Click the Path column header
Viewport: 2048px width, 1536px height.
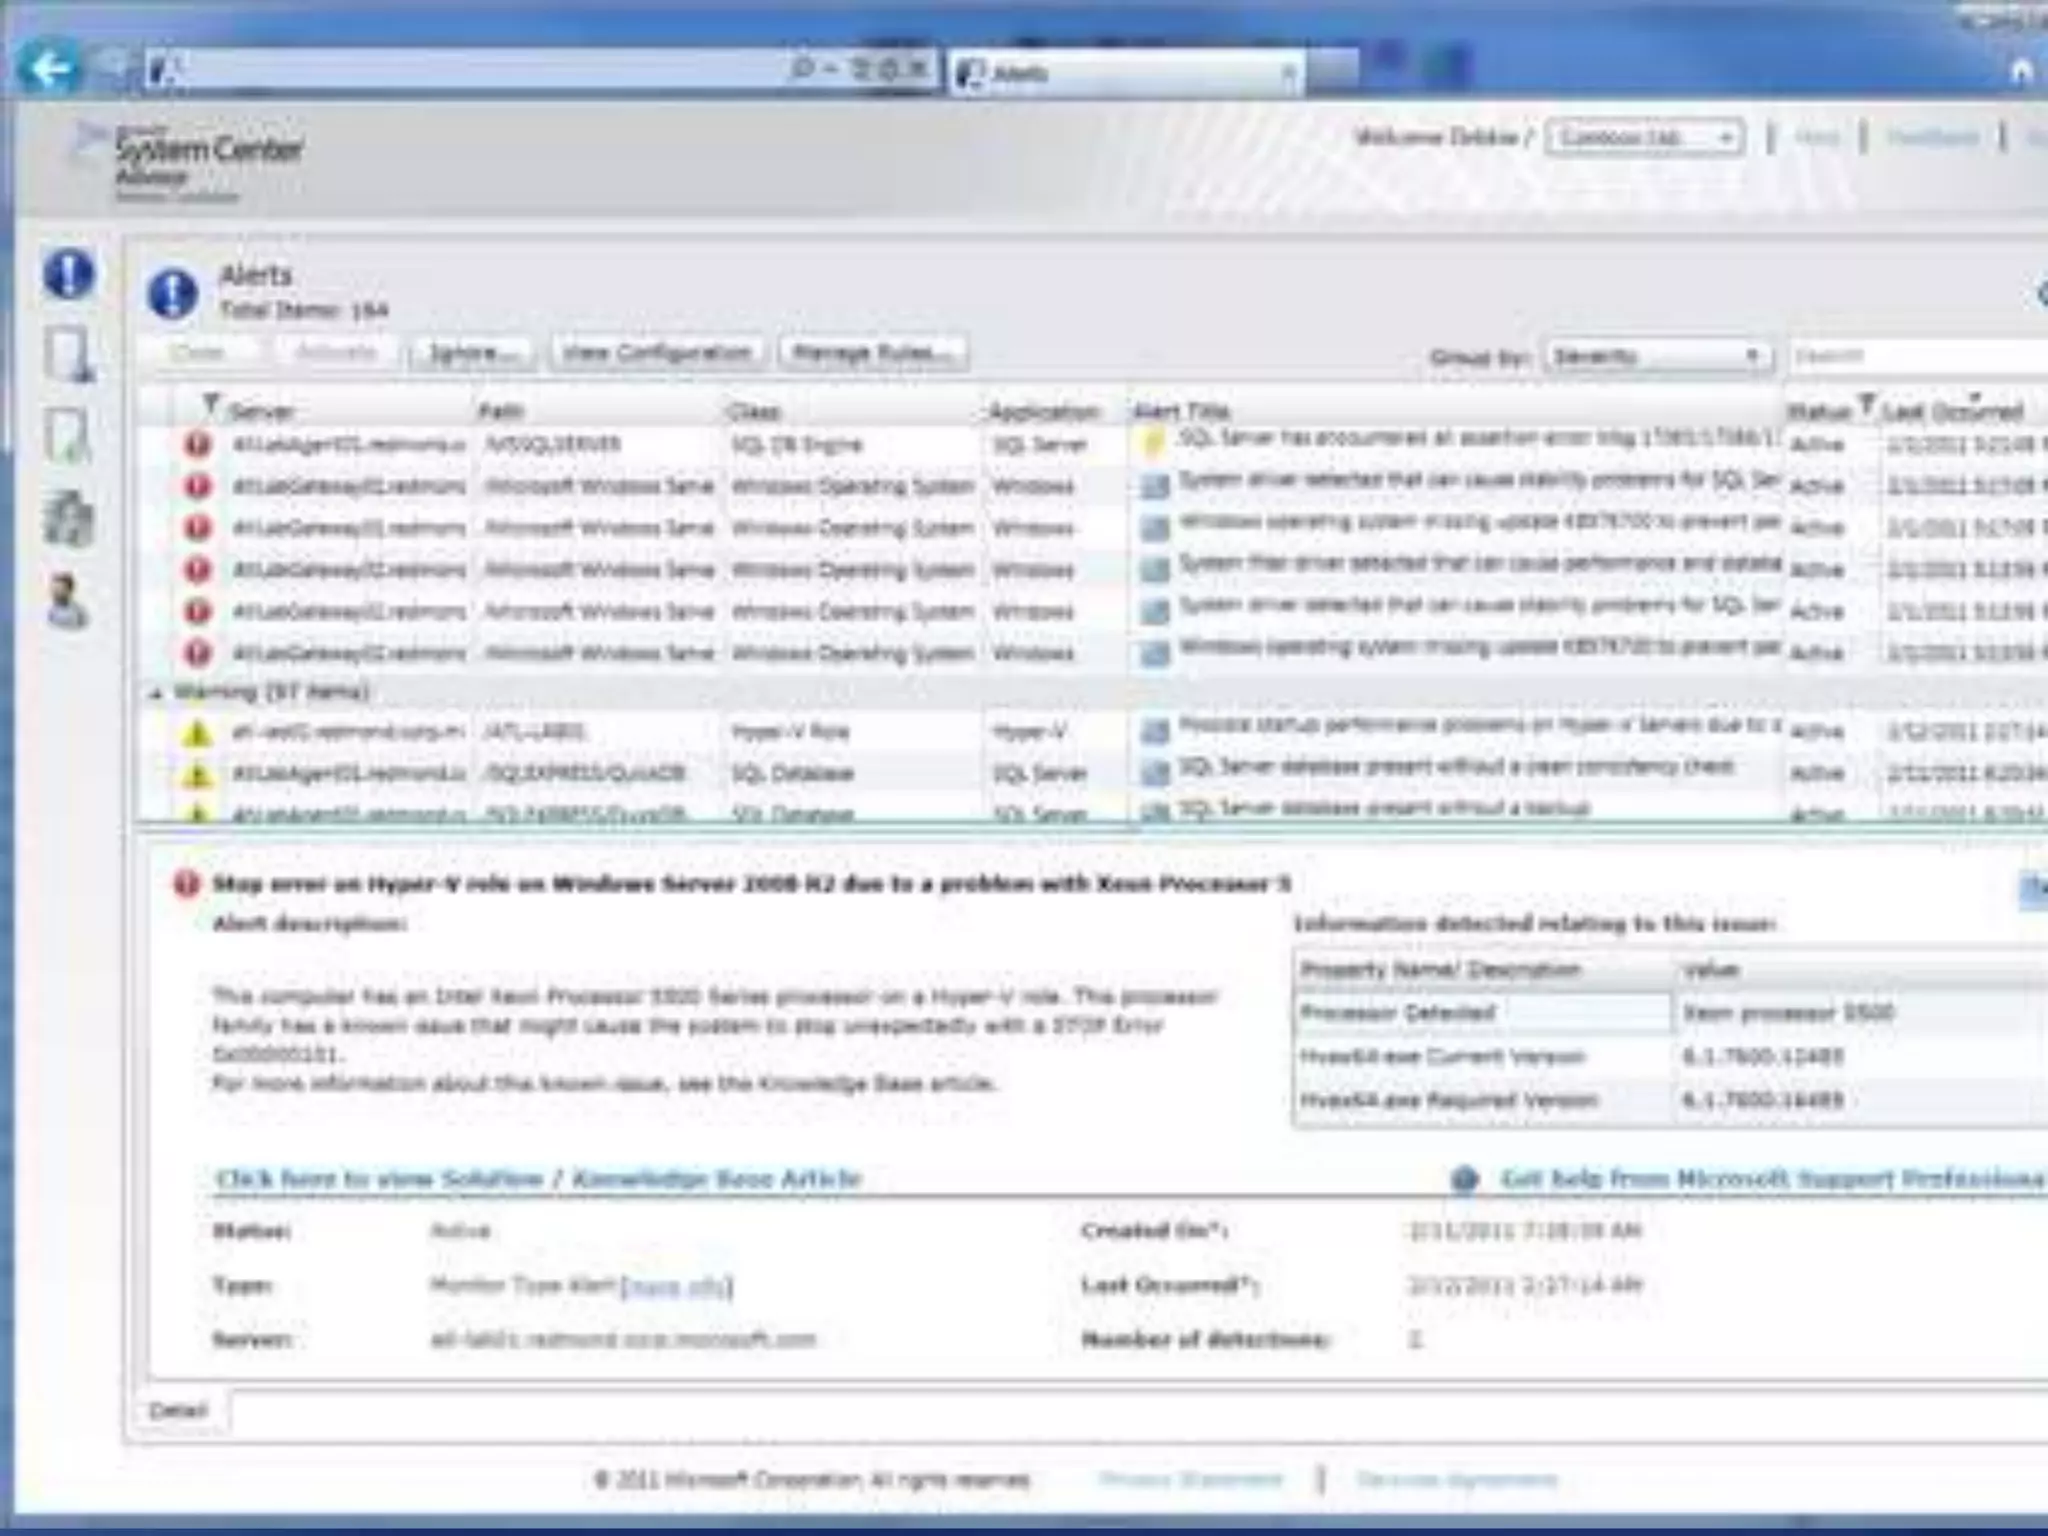pyautogui.click(x=500, y=411)
